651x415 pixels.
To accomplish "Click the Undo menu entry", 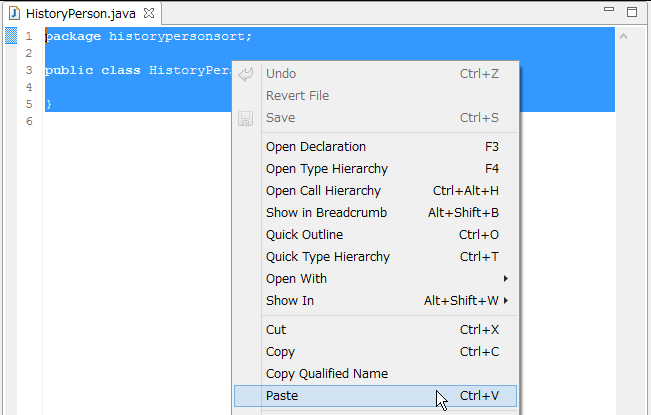I will point(375,74).
